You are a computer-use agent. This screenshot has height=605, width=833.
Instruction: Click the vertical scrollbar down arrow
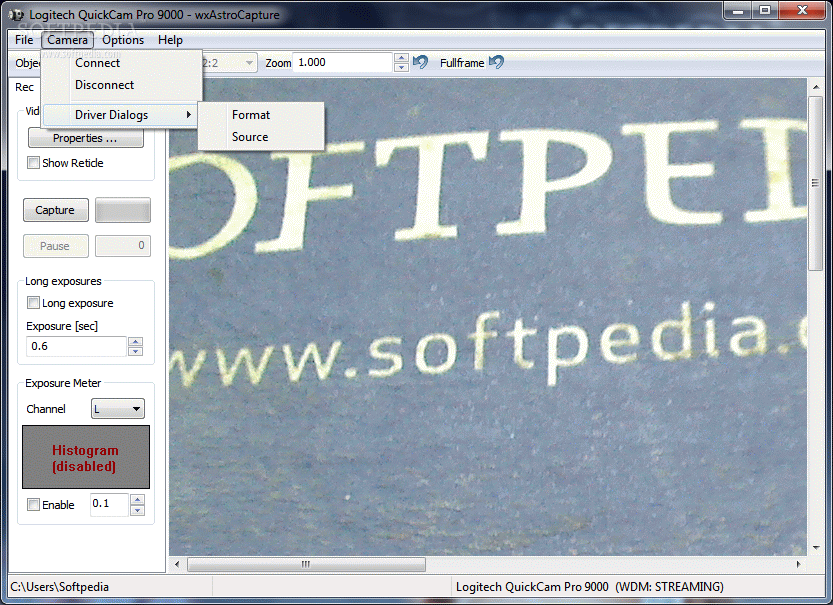[816, 548]
